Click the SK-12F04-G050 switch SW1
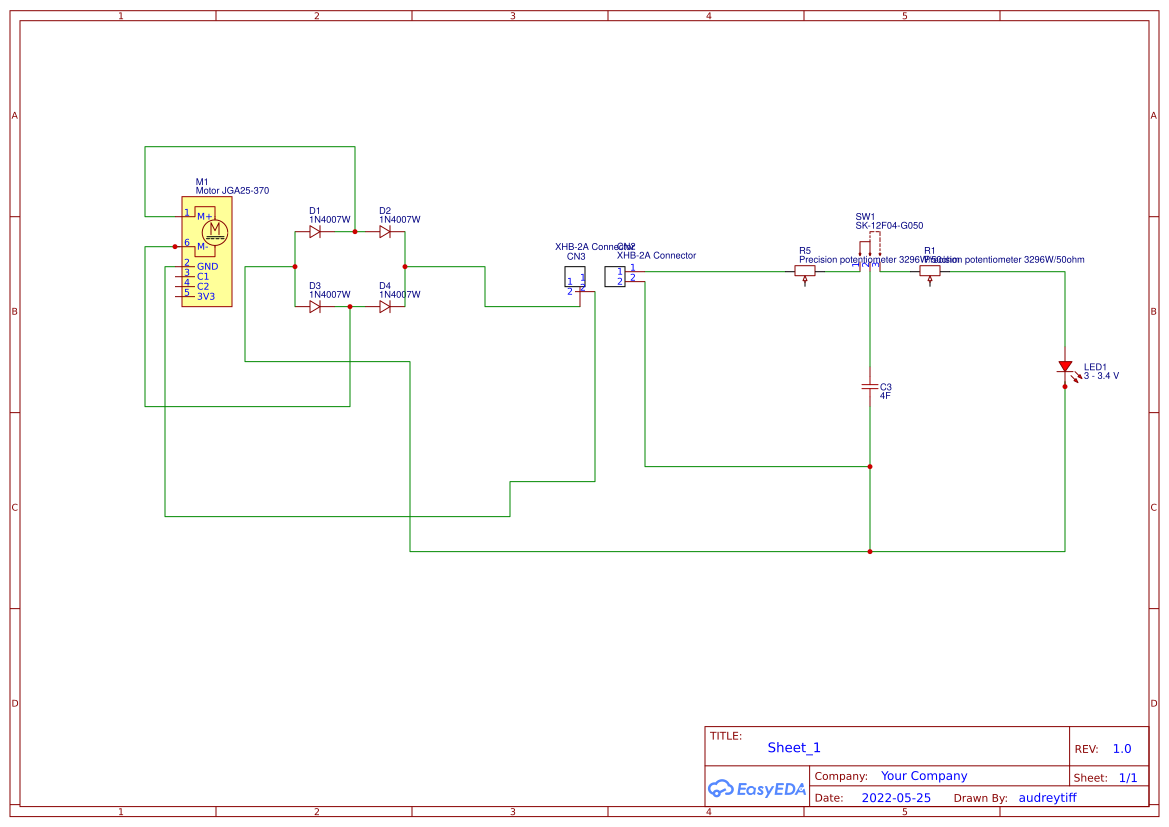The height and width of the screenshot is (827, 1169). point(870,250)
